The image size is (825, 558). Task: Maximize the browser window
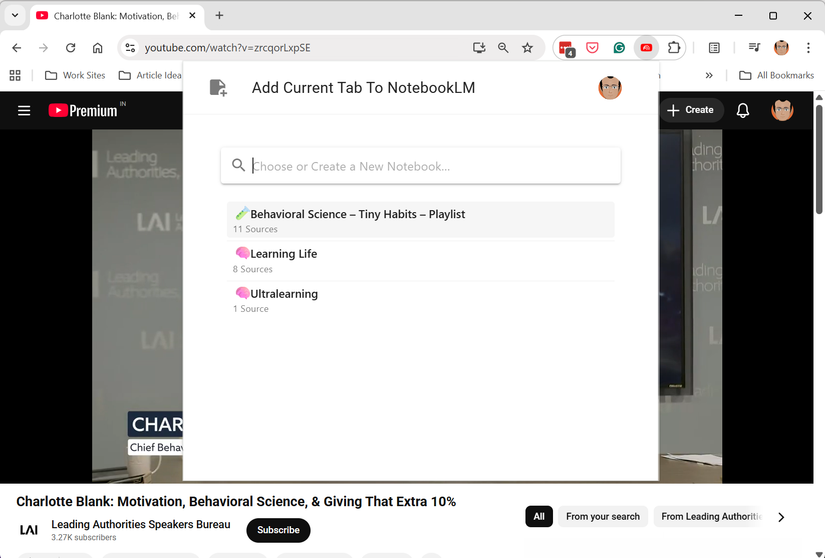(x=773, y=16)
